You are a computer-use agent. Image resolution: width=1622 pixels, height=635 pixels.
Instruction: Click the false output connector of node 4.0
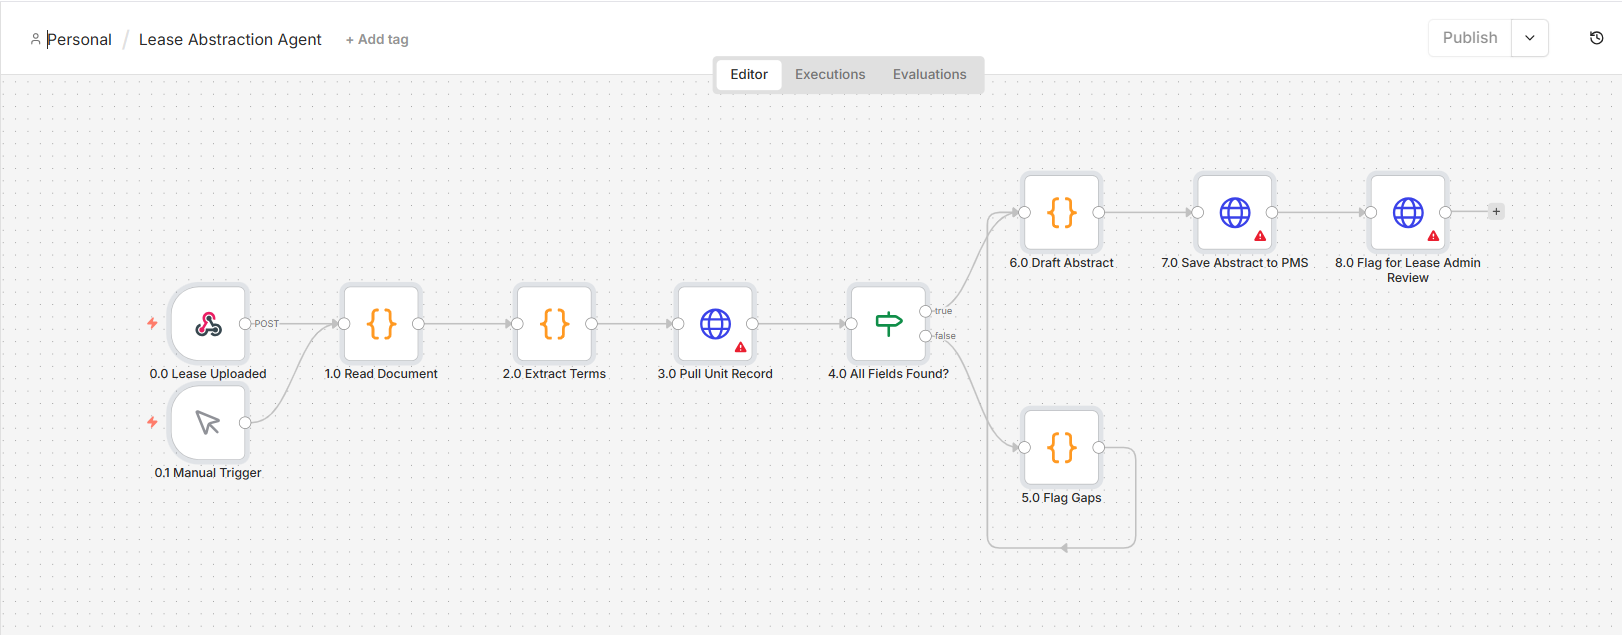click(x=925, y=336)
